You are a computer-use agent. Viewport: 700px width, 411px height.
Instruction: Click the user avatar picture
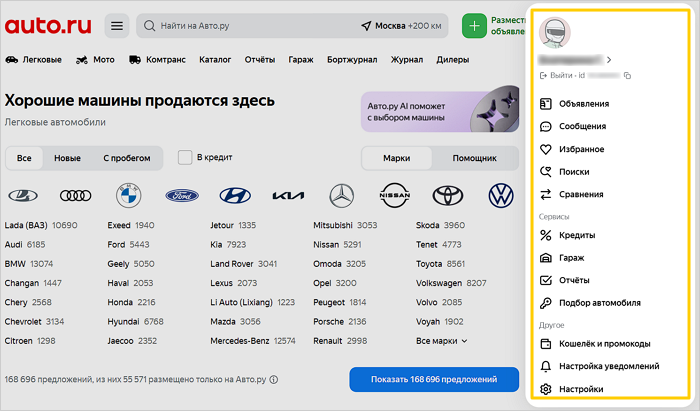point(554,33)
